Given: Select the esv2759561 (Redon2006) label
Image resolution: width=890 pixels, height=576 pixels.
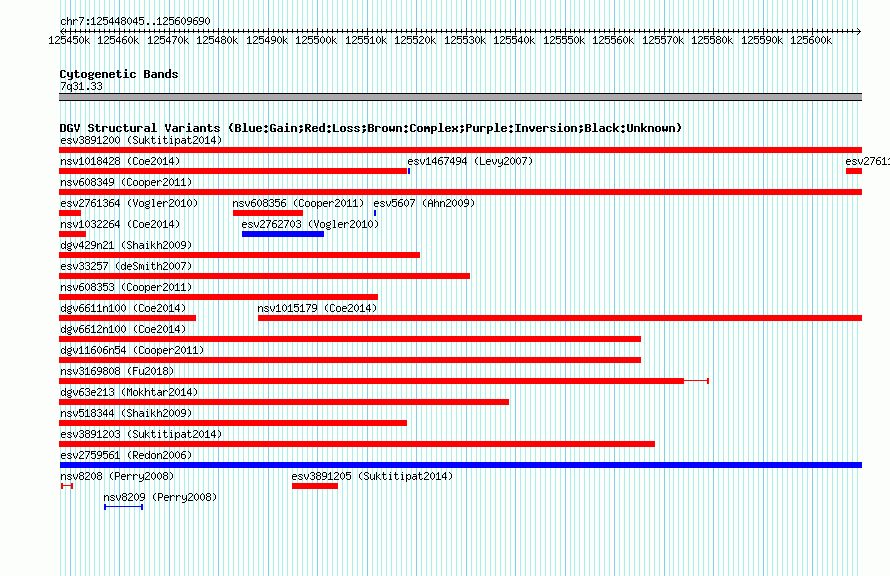Looking at the screenshot, I should 126,455.
